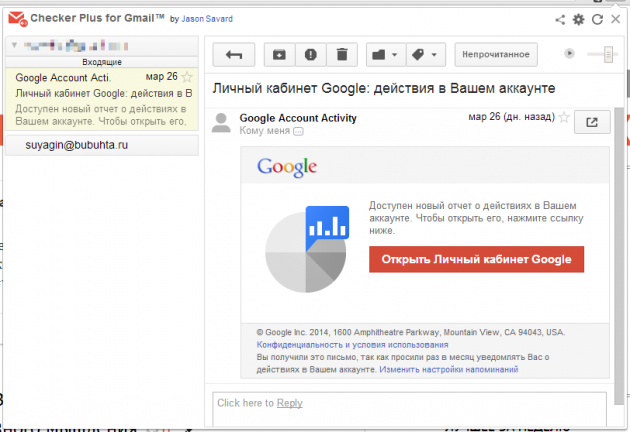Open the move-to folder dropdown
Viewport: 630px width, 432px height.
pos(386,55)
